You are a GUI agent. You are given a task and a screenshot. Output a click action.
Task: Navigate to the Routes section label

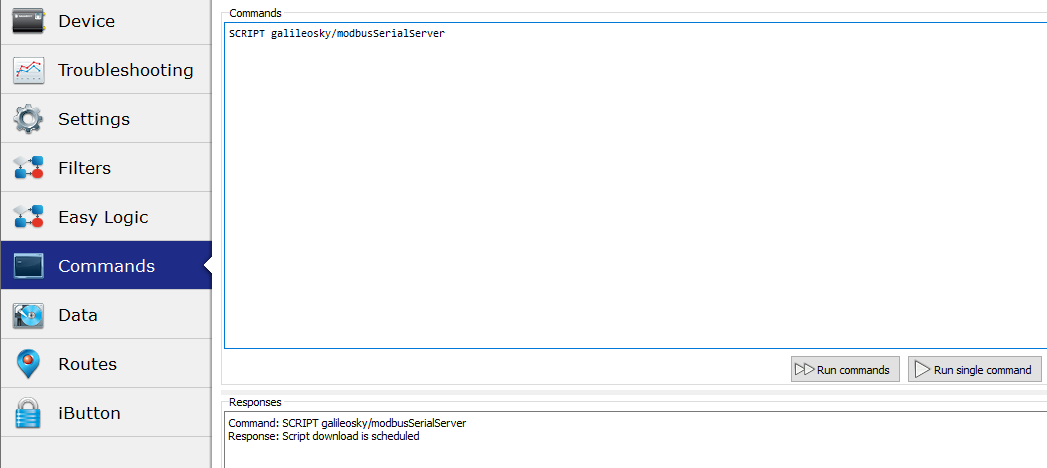[87, 364]
